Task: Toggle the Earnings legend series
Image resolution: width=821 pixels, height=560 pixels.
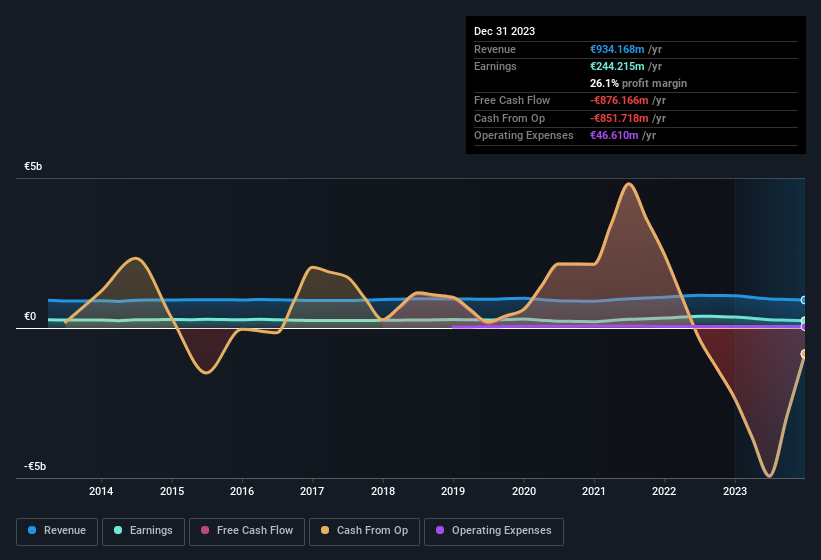Action: coord(143,531)
